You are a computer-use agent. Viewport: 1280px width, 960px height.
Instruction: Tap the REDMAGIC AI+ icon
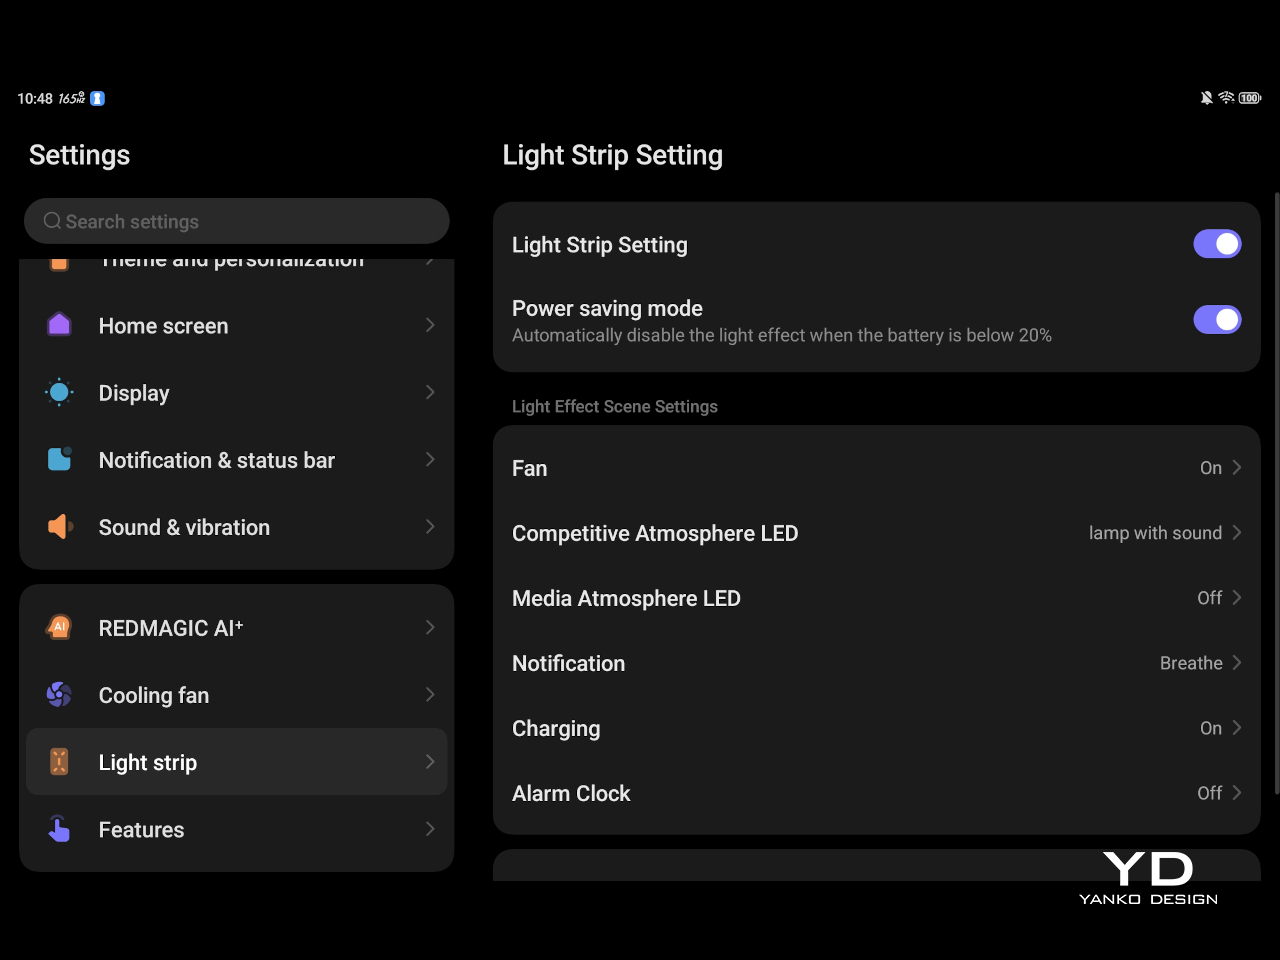(59, 627)
